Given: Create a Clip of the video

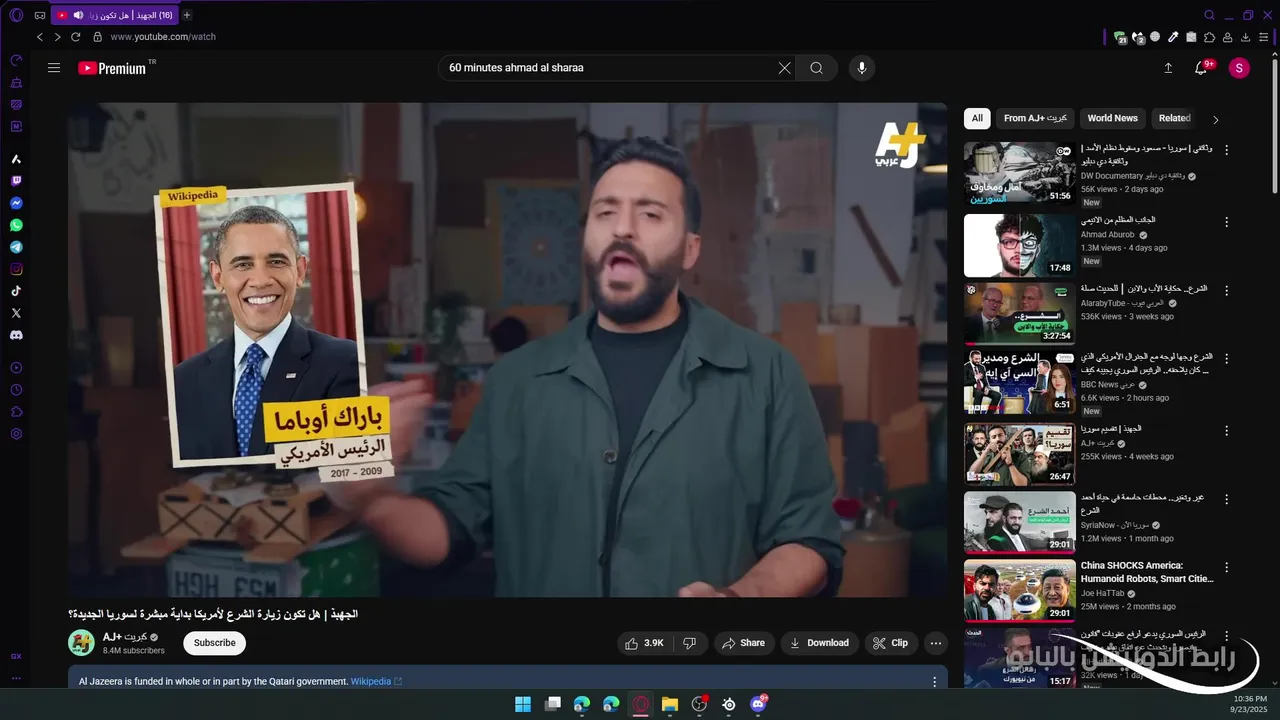Looking at the screenshot, I should point(890,643).
